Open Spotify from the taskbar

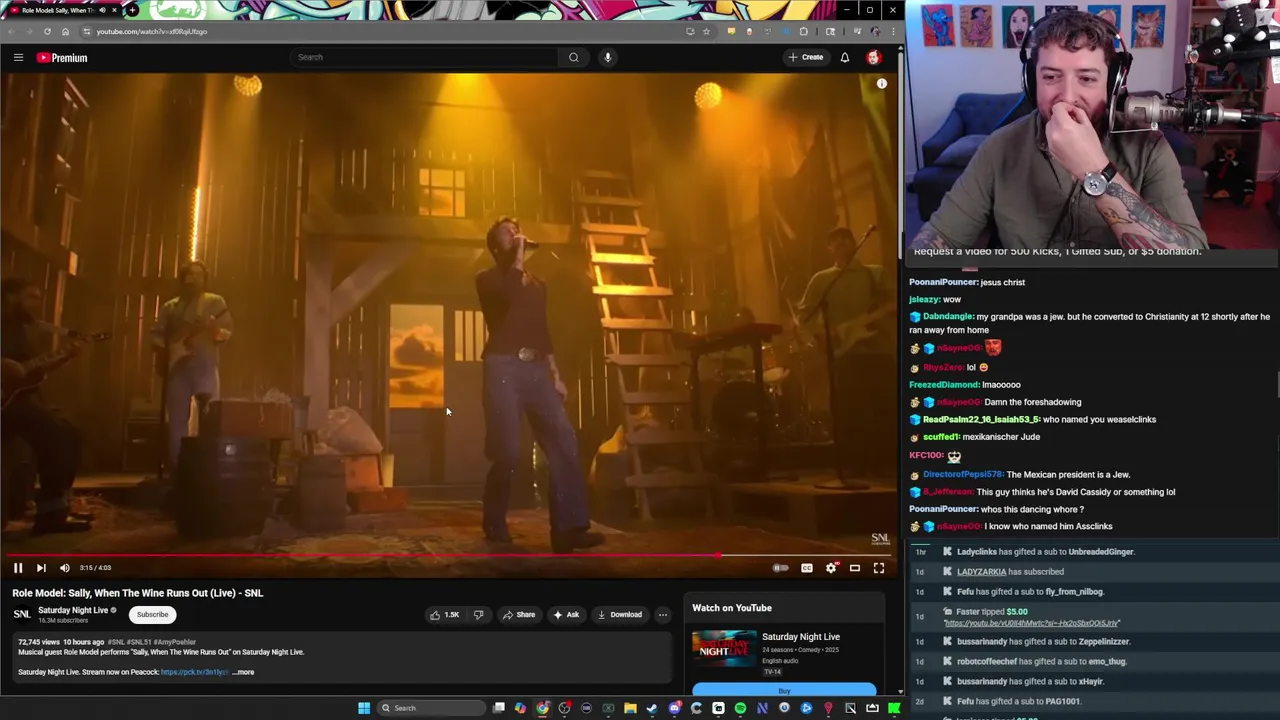[740, 708]
